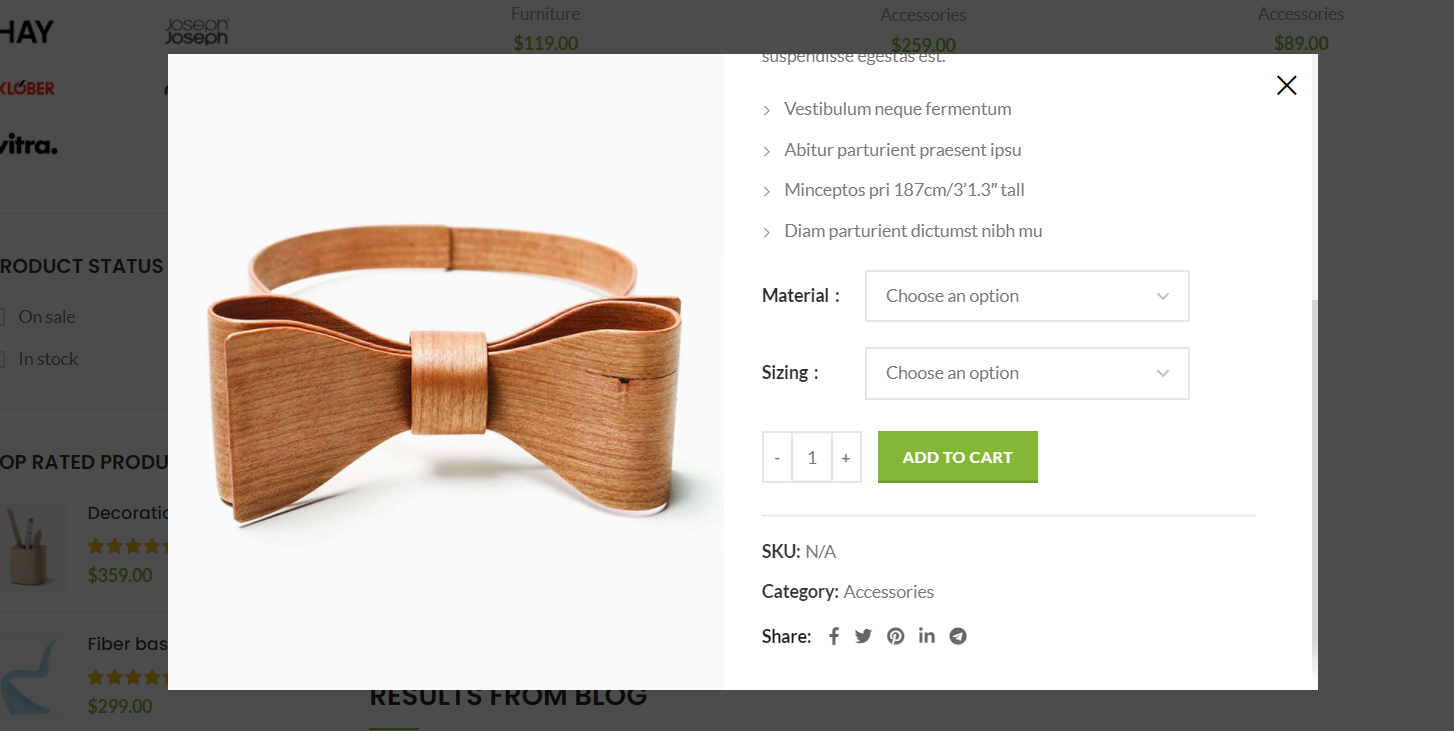Decrease quantity with minus button

click(777, 457)
